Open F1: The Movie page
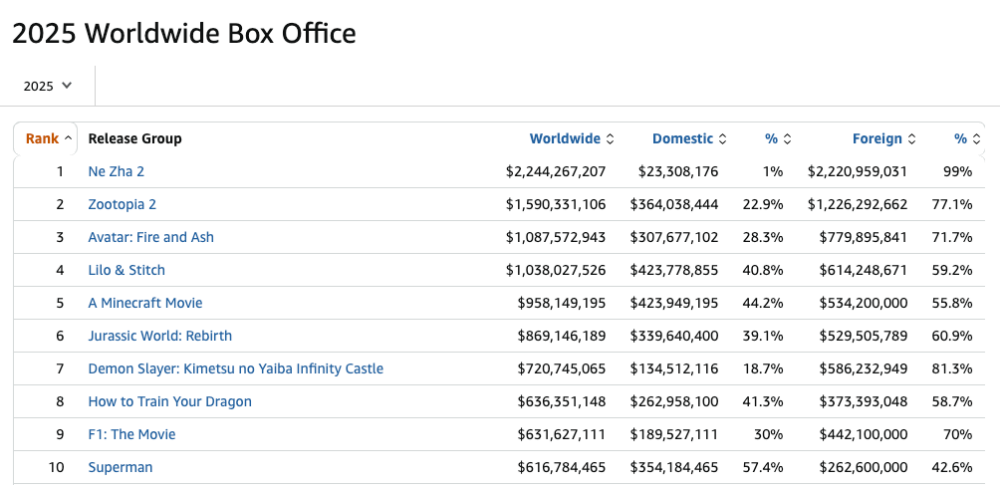 (132, 435)
